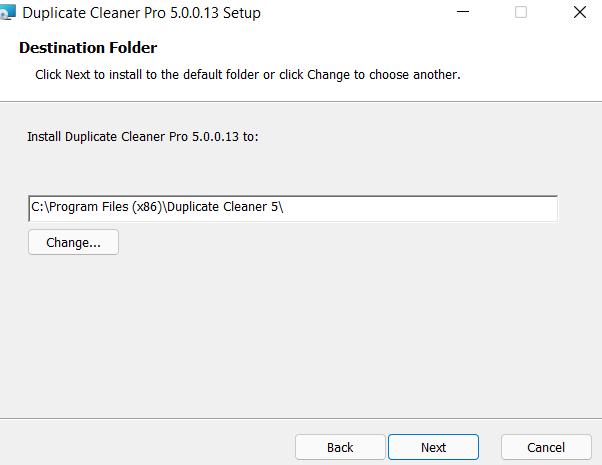Image resolution: width=602 pixels, height=465 pixels.
Task: Open the Change... folder browser
Action: [x=73, y=242]
